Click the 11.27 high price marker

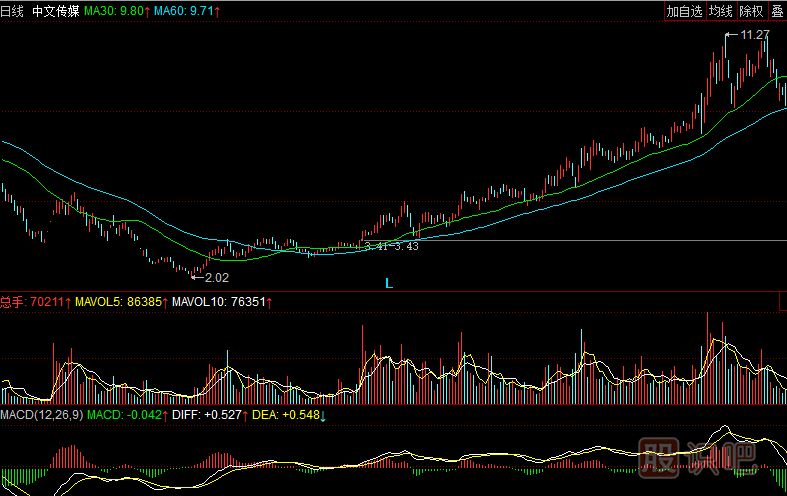point(754,35)
